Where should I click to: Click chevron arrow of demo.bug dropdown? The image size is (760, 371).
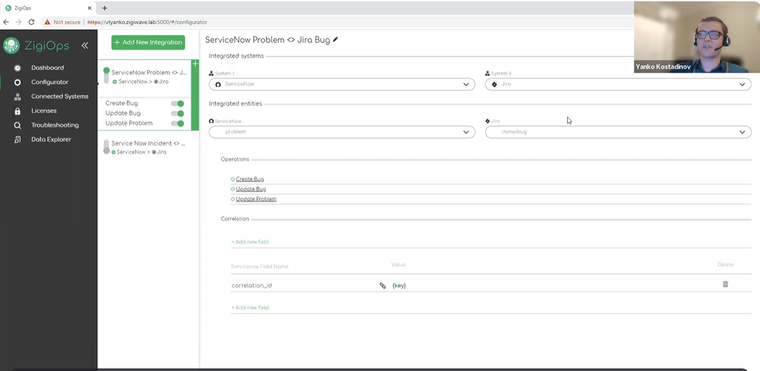[742, 132]
